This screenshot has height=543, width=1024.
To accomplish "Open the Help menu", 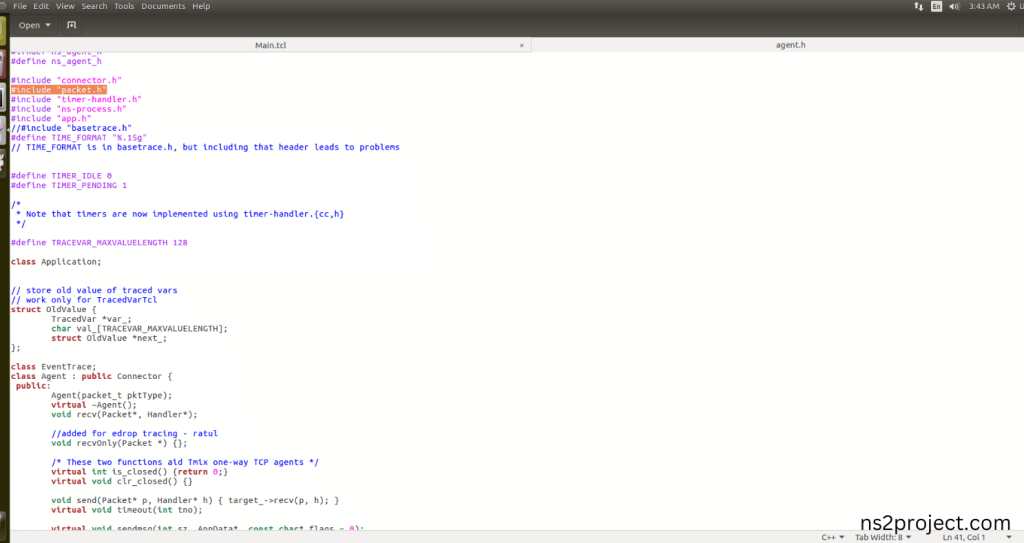I will pos(201,6).
